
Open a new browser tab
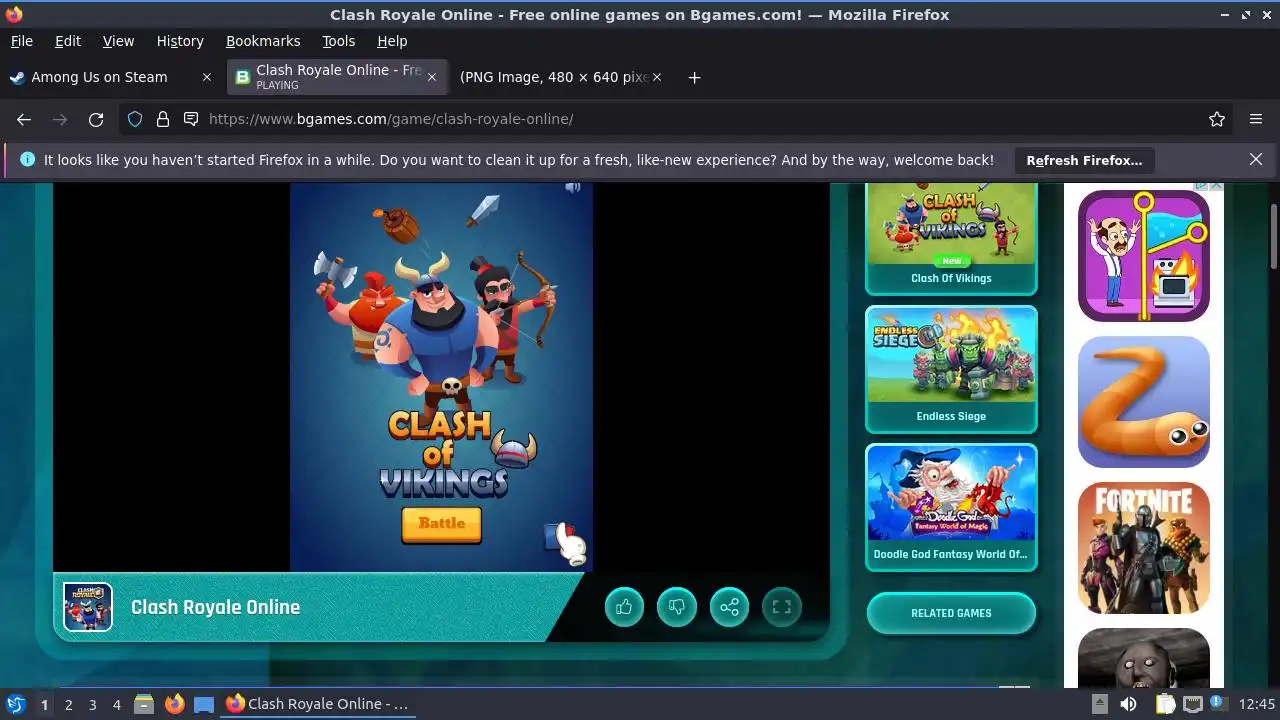coord(694,77)
